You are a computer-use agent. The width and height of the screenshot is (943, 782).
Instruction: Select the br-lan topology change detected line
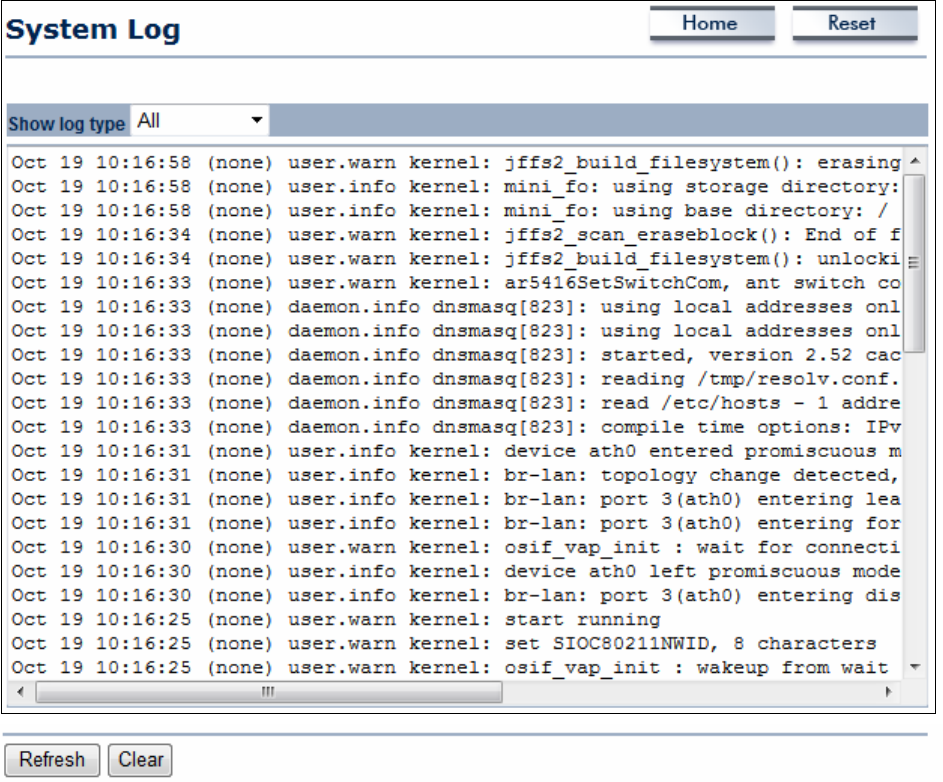point(456,475)
